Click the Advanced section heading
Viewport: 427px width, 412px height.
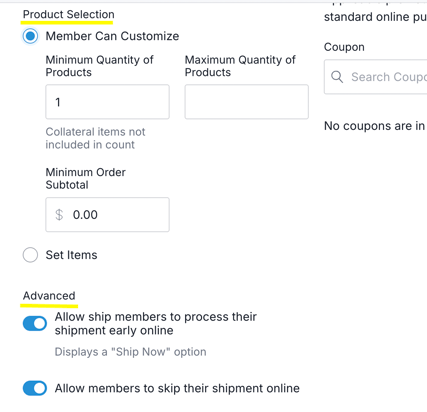49,296
